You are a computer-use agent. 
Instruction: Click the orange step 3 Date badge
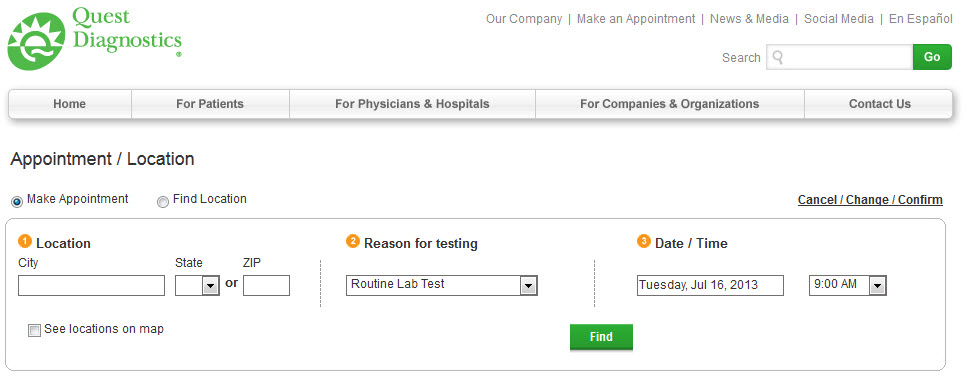tap(644, 242)
